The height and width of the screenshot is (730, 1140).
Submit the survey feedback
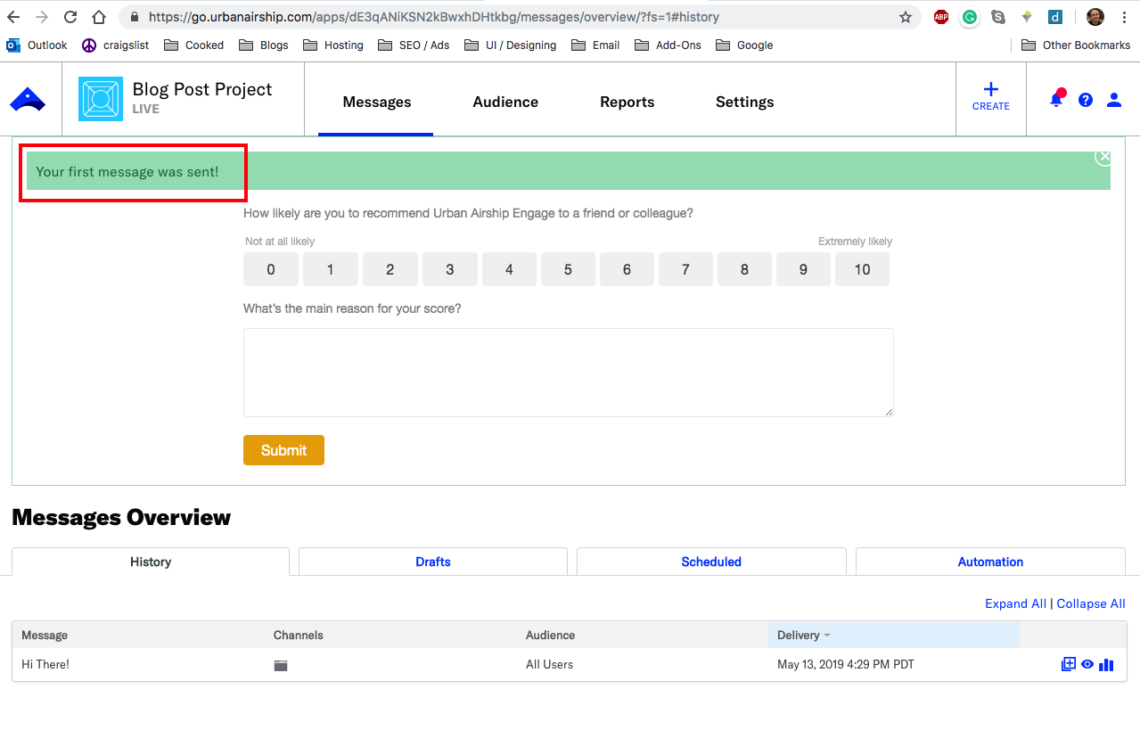pos(283,450)
